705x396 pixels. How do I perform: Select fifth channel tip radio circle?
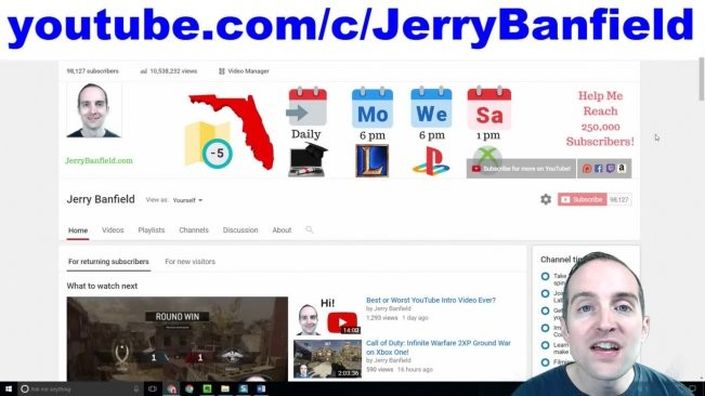[545, 345]
